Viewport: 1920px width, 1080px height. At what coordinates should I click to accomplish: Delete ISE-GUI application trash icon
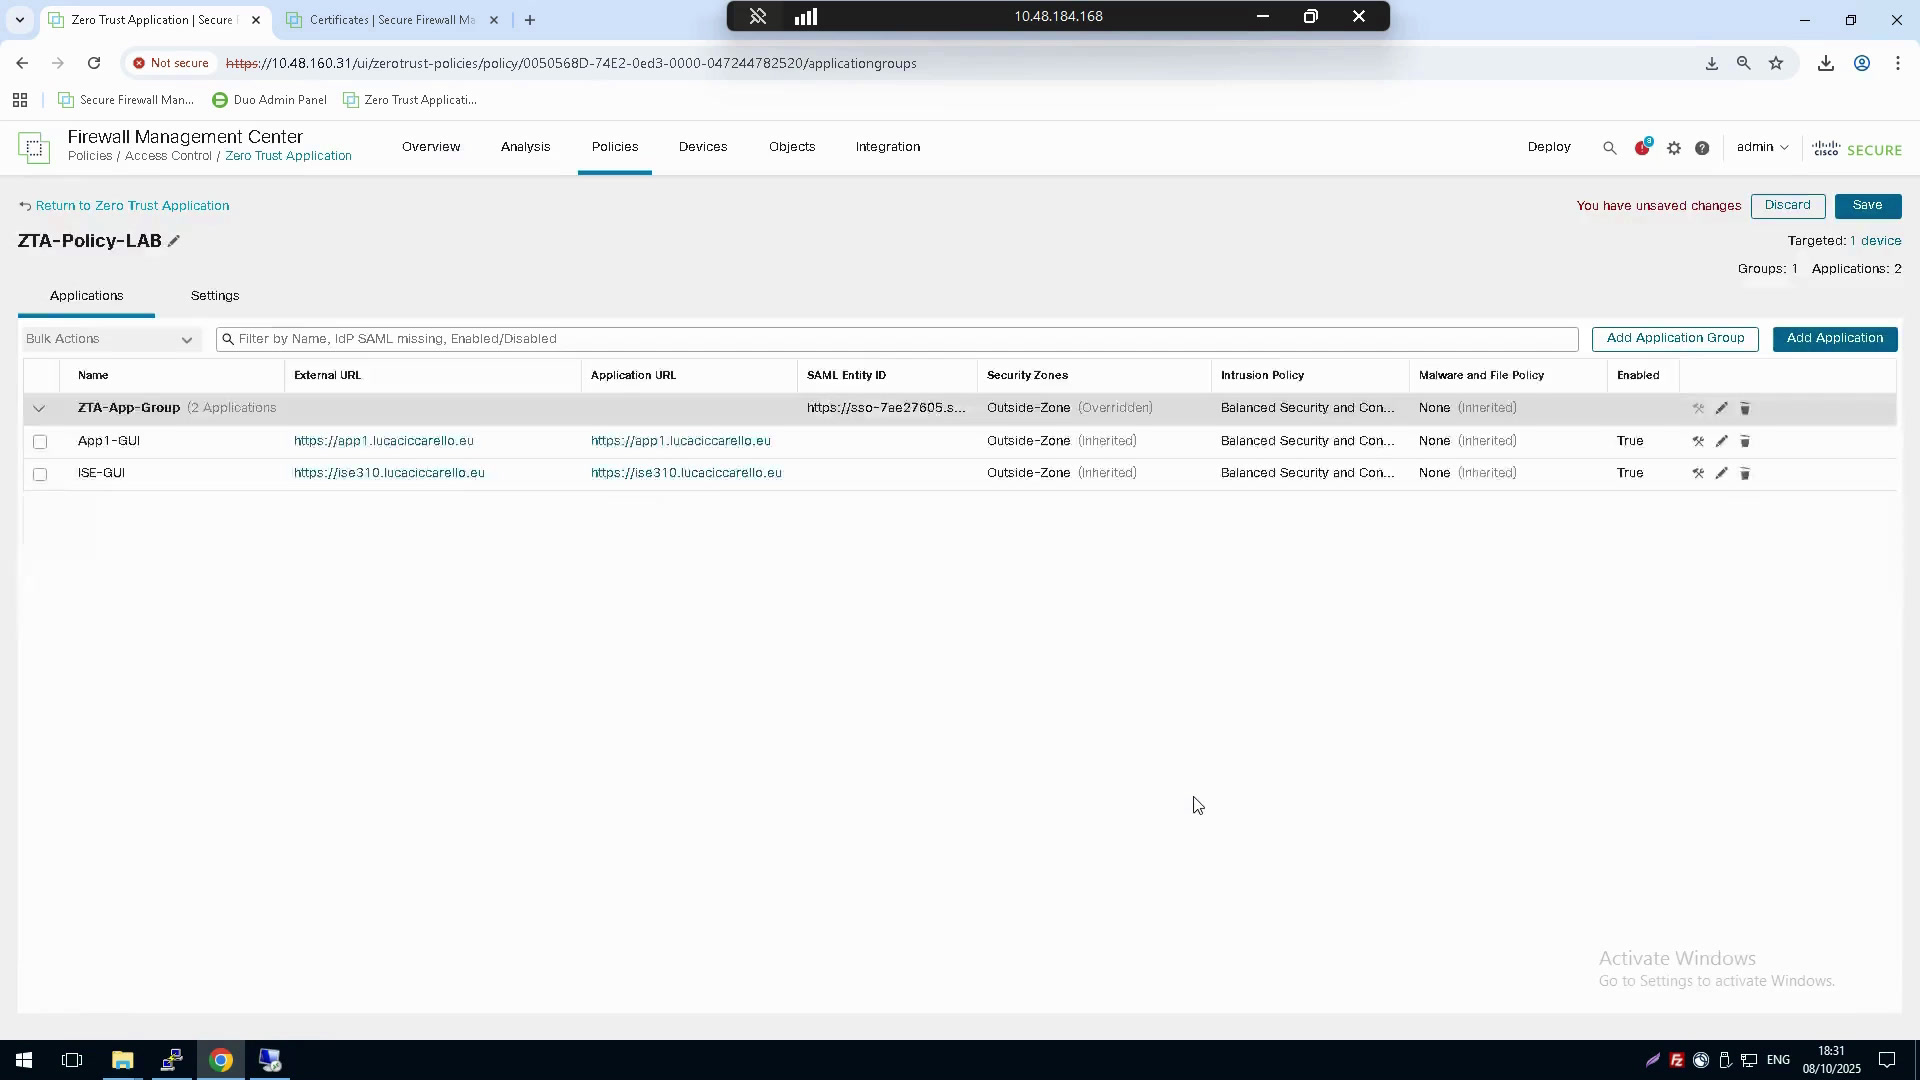(1745, 473)
